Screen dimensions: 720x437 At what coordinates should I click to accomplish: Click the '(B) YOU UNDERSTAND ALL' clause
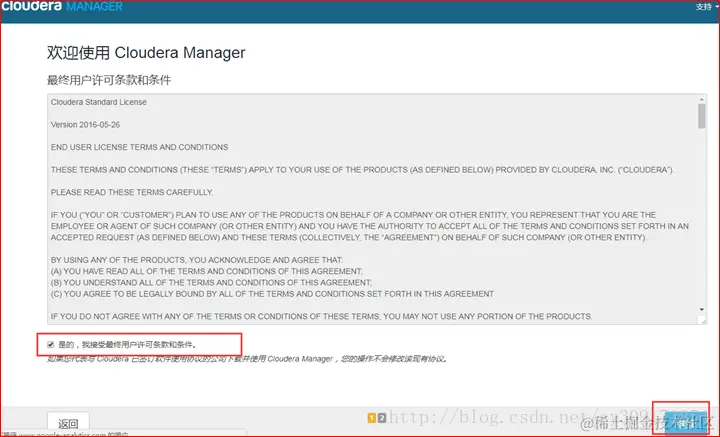pyautogui.click(x=211, y=282)
